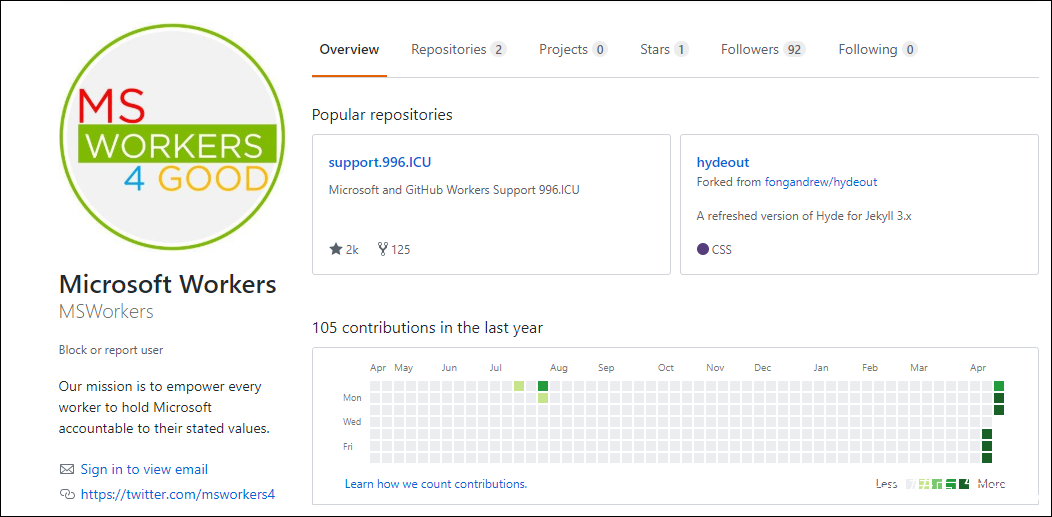
Task: Click Sign in to view email
Action: 144,469
